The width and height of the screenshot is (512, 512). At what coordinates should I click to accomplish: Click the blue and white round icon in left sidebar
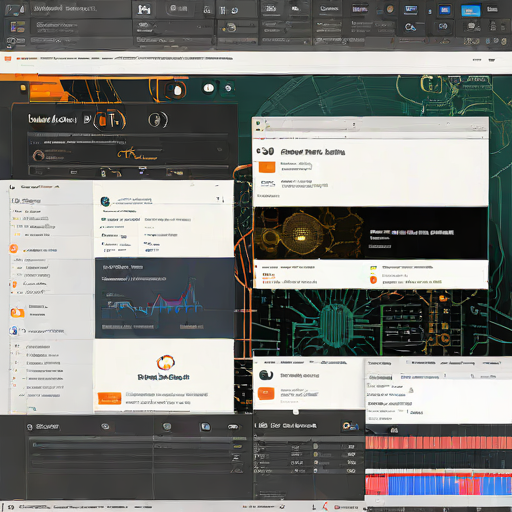pyautogui.click(x=13, y=330)
